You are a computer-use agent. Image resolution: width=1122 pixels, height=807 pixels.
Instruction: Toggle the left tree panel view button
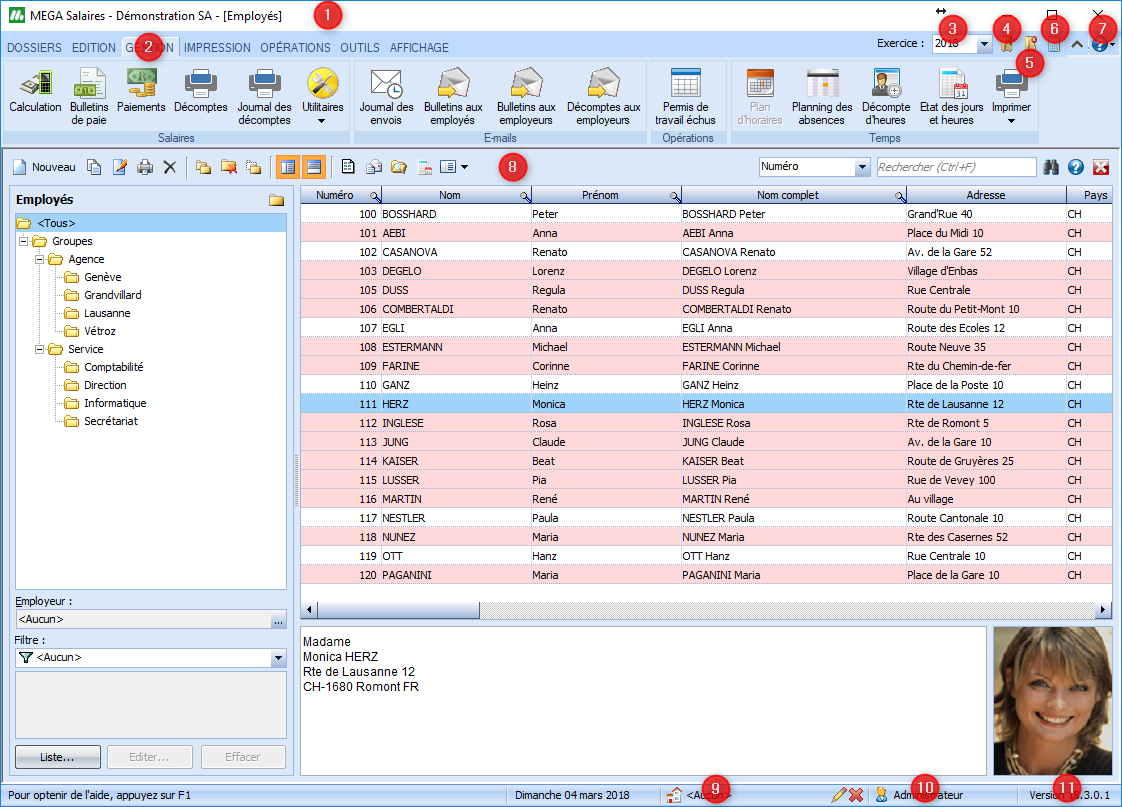(x=286, y=167)
